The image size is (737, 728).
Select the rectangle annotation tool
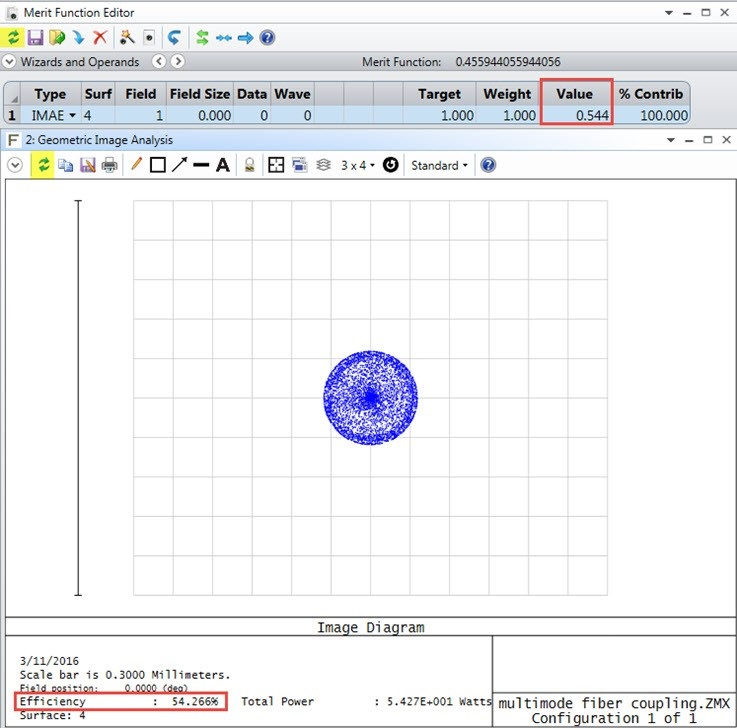click(x=157, y=165)
